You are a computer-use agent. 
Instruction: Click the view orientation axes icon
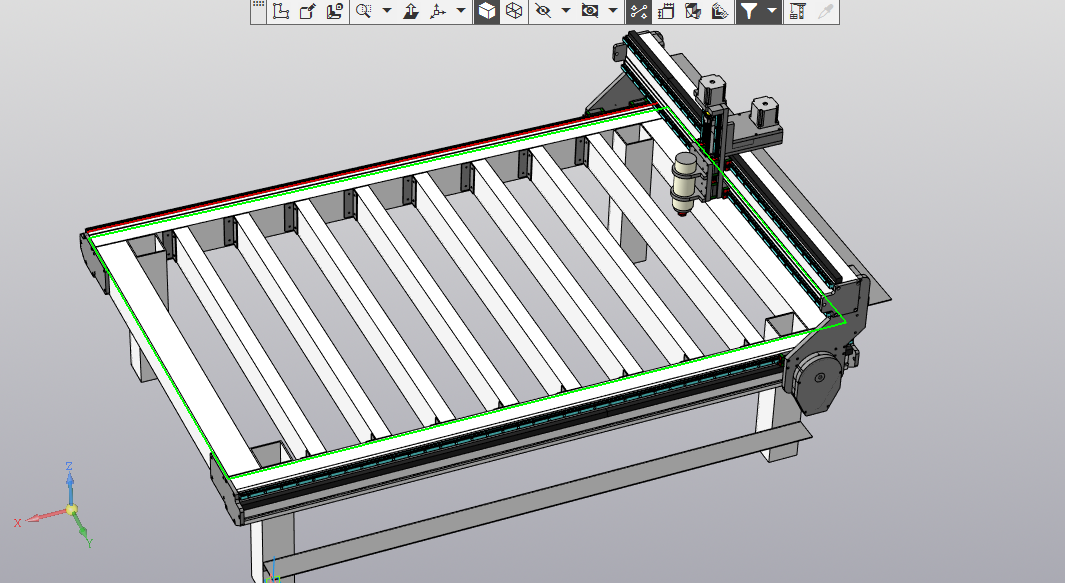[438, 11]
